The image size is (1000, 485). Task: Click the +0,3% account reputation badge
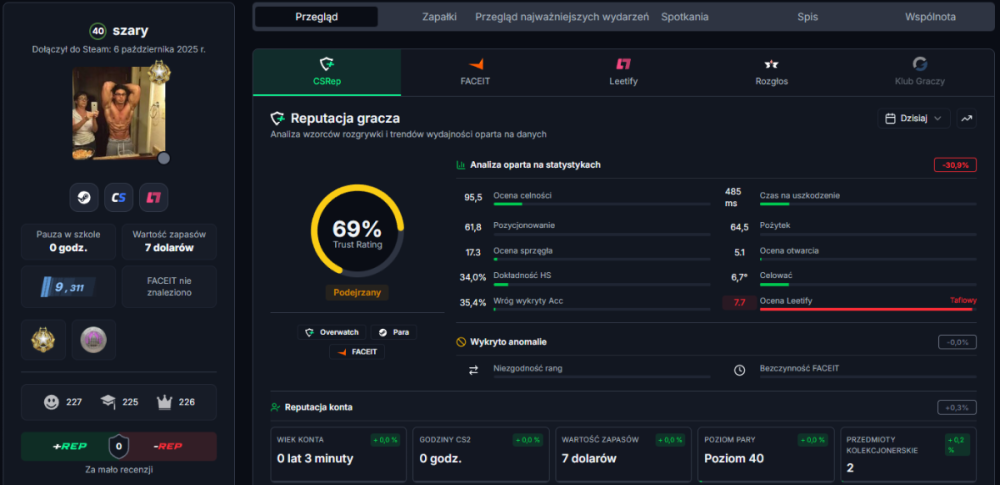point(957,407)
